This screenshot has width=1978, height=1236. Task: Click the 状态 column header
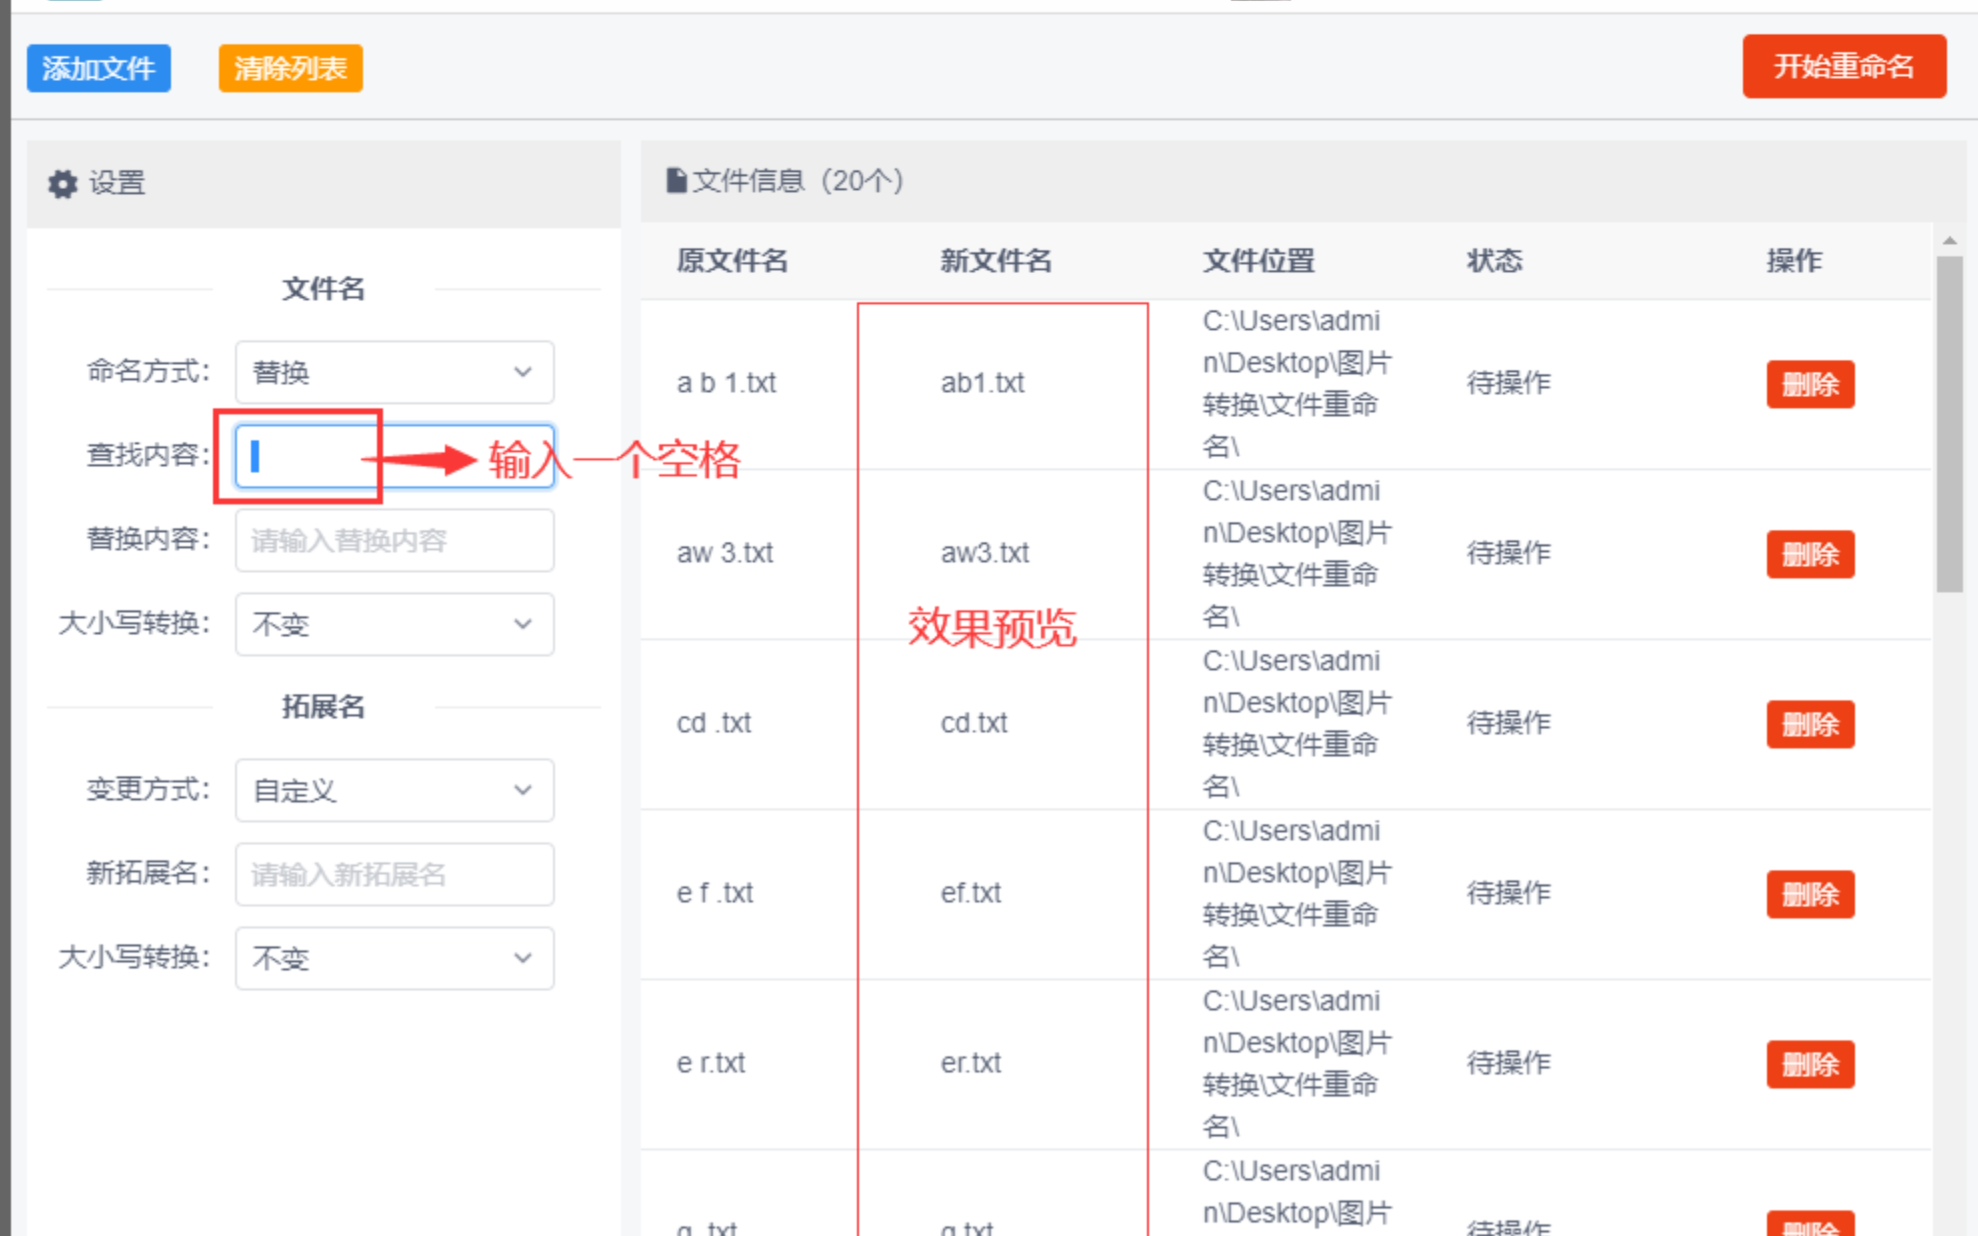point(1494,261)
